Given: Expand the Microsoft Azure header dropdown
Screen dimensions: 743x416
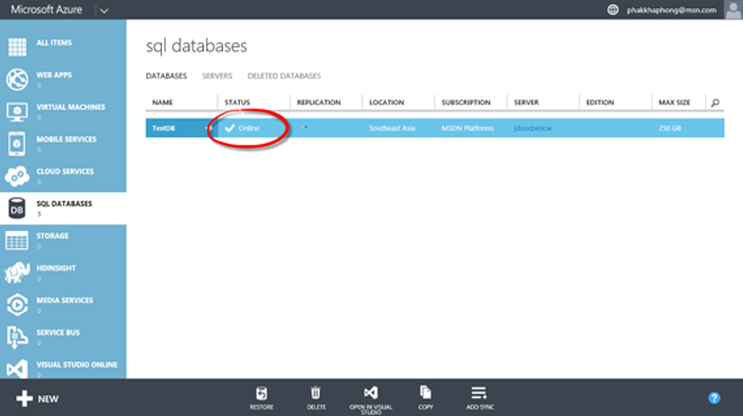Looking at the screenshot, I should coord(106,10).
